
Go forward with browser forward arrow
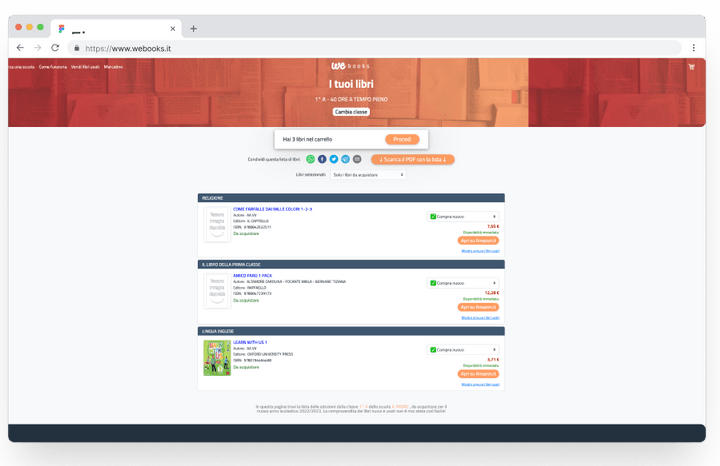[x=38, y=48]
